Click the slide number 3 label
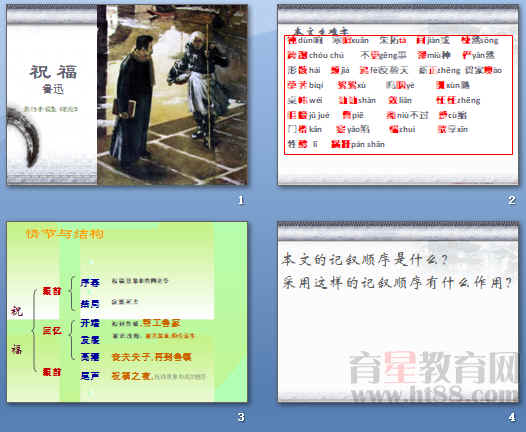The width and height of the screenshot is (526, 432). tap(241, 417)
